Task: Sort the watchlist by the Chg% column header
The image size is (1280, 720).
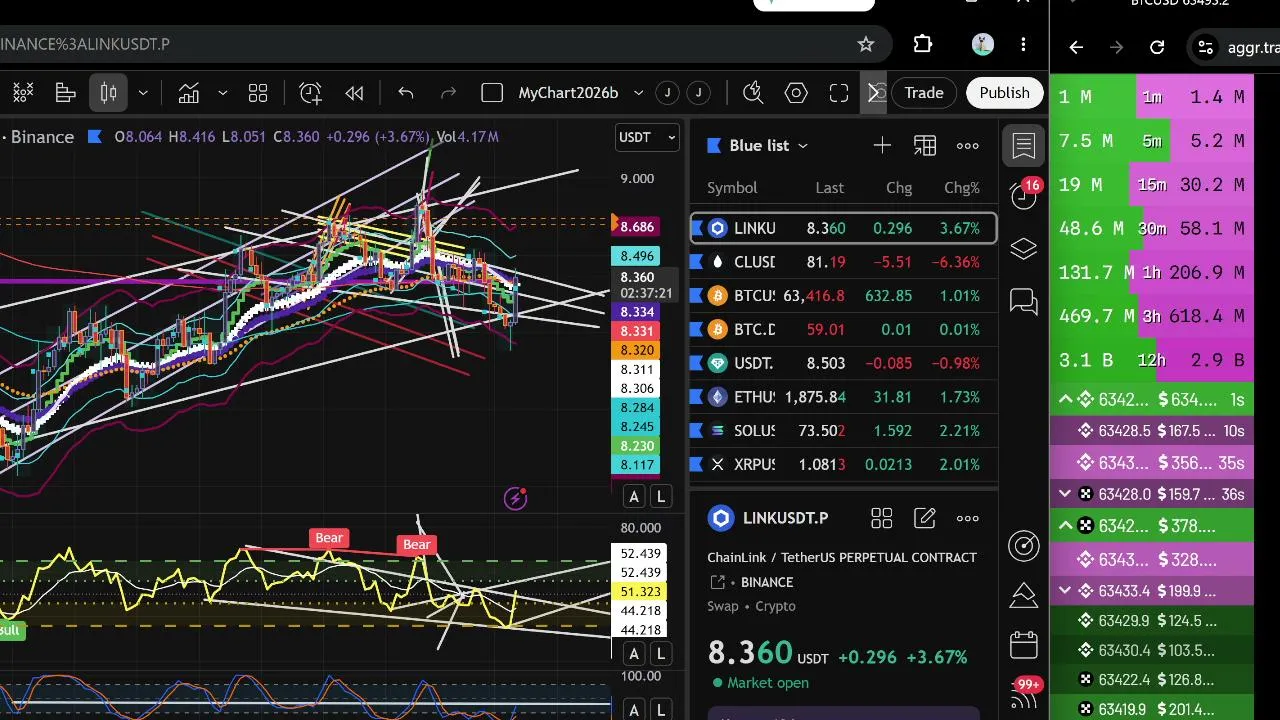Action: point(962,188)
